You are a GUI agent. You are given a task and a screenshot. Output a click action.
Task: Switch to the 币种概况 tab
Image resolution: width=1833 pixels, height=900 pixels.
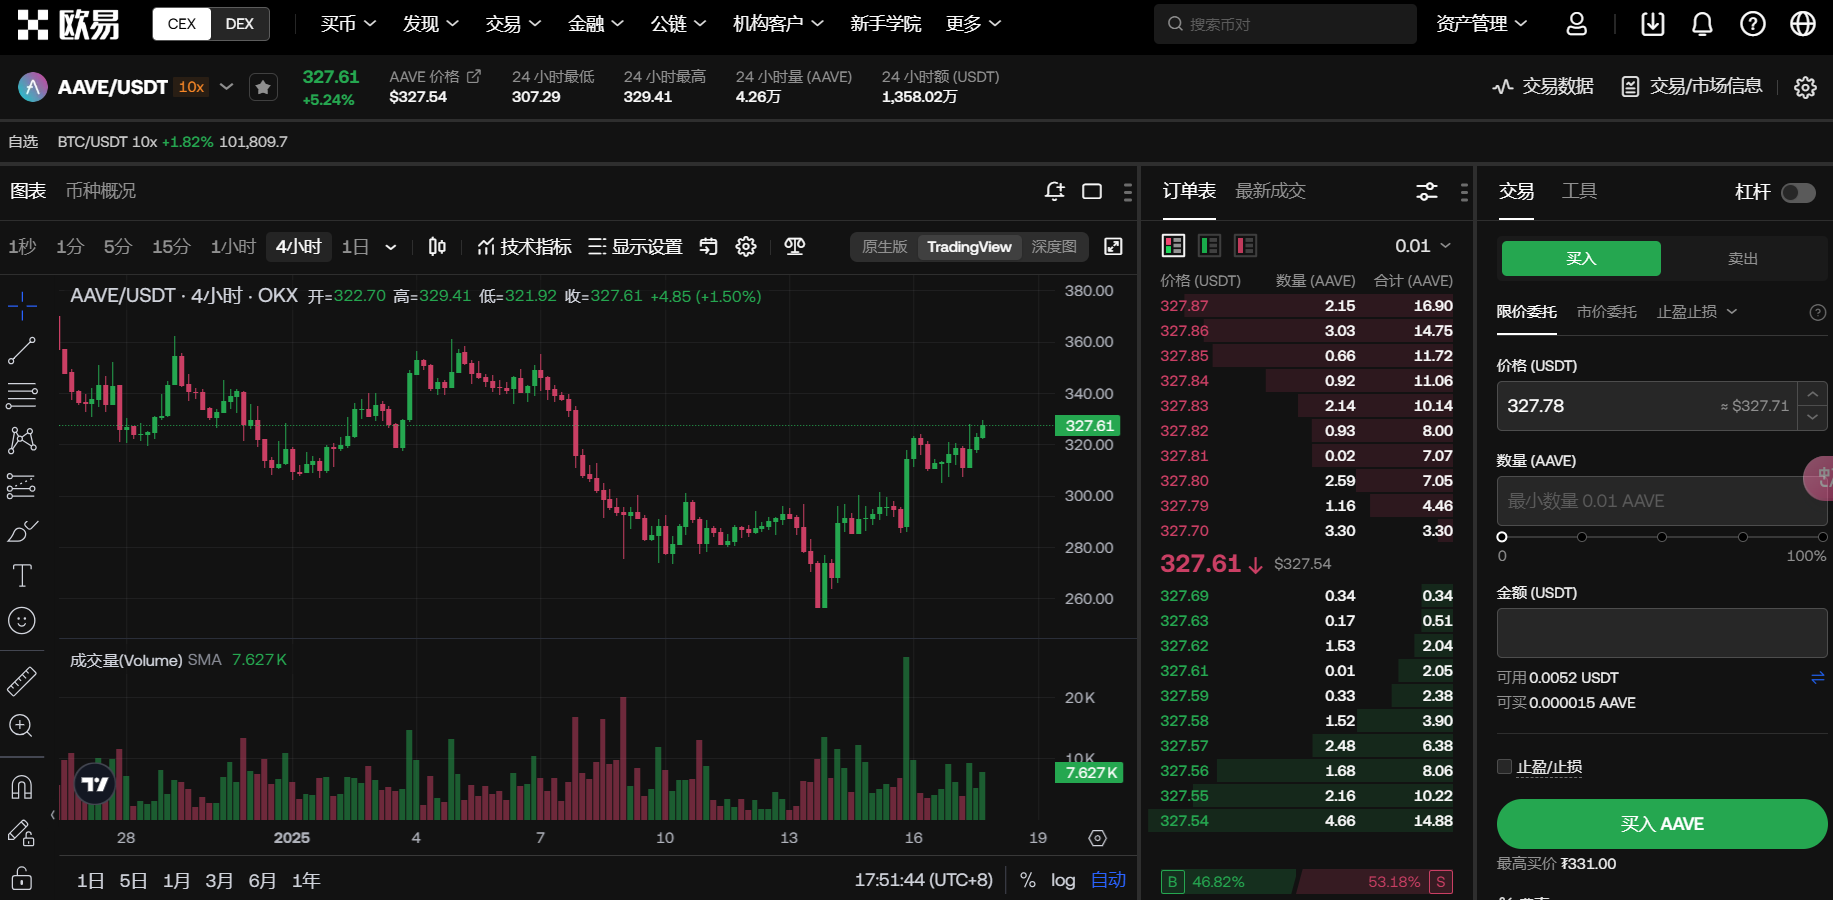(x=101, y=191)
